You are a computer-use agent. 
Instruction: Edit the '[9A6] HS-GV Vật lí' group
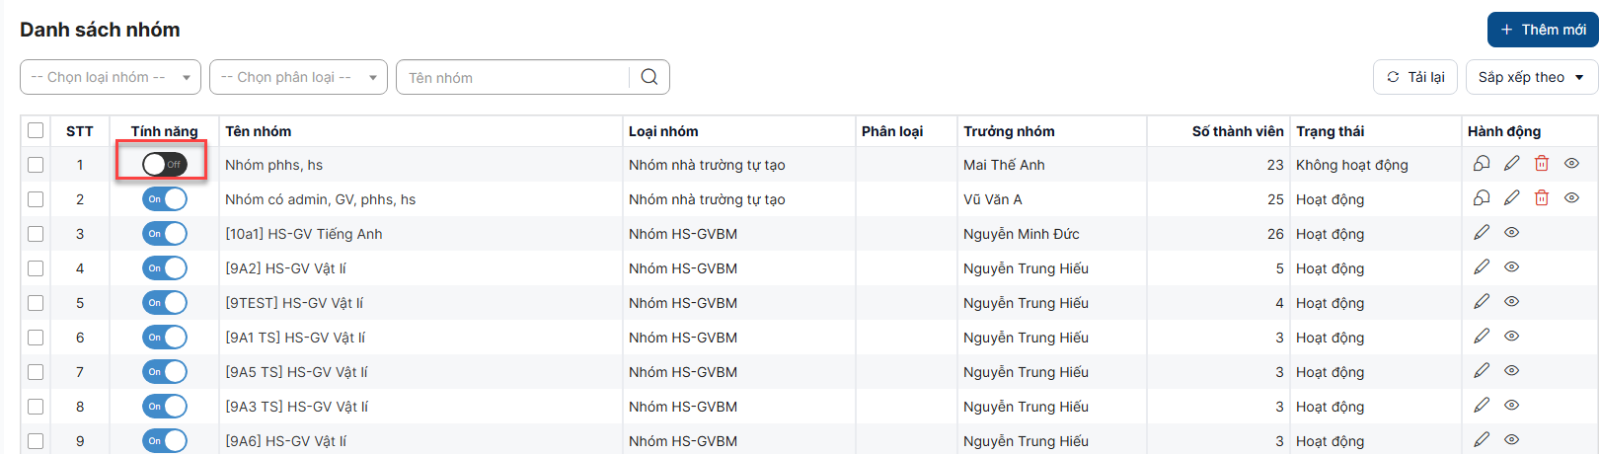click(1481, 440)
